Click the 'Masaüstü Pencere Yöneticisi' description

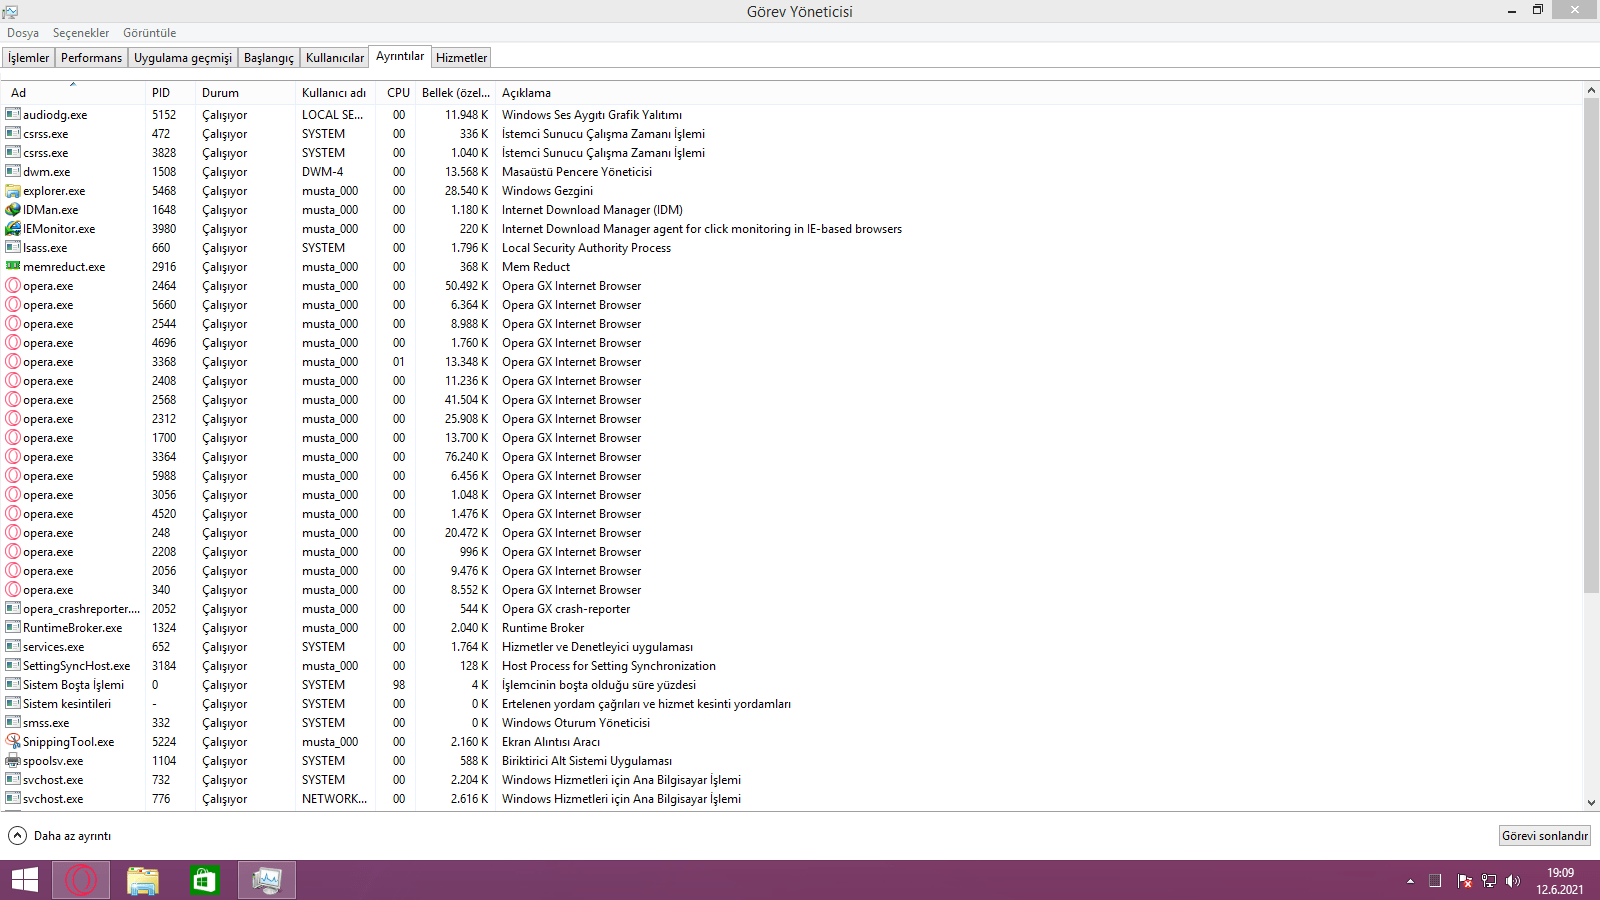(x=577, y=172)
